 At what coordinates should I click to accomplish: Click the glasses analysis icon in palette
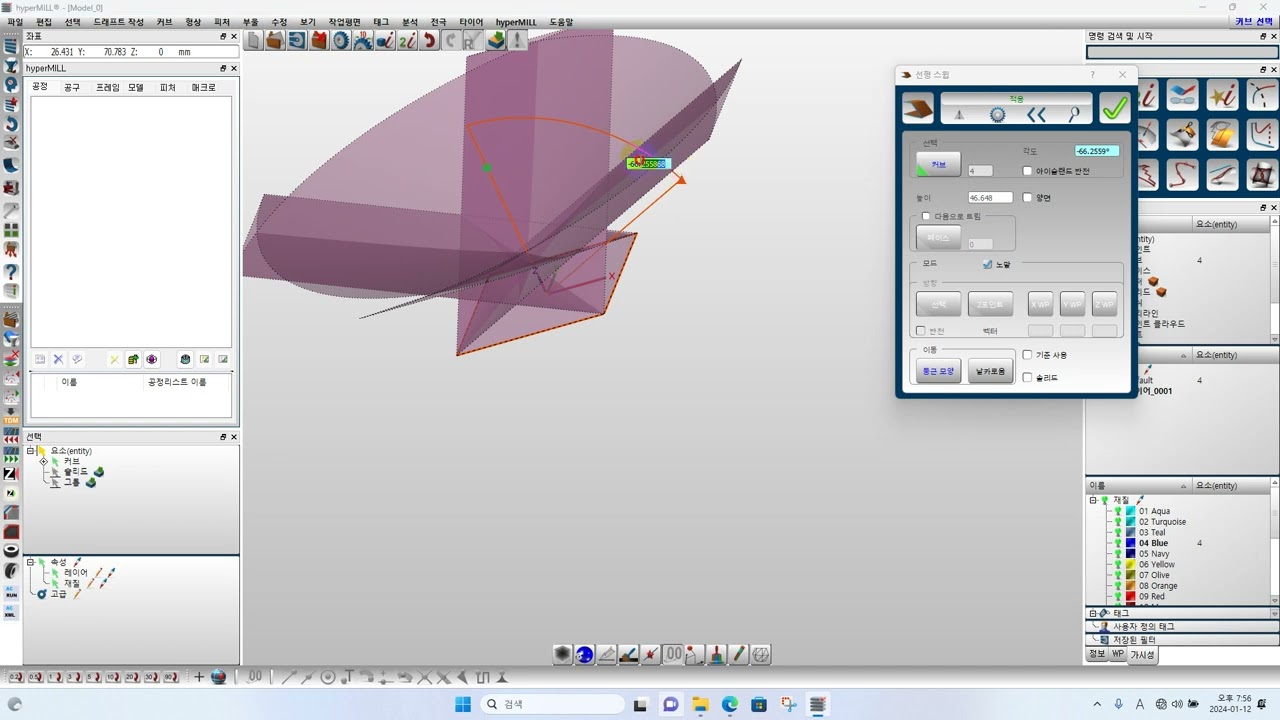pos(1183,95)
